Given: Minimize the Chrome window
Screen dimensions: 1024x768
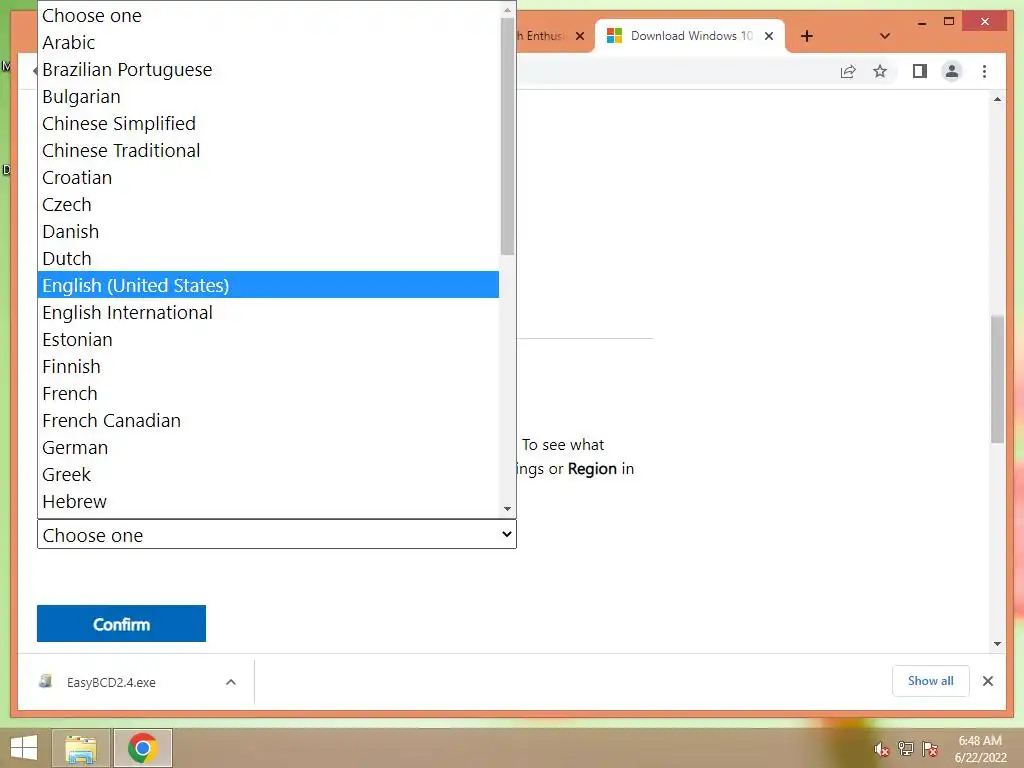Looking at the screenshot, I should (922, 22).
